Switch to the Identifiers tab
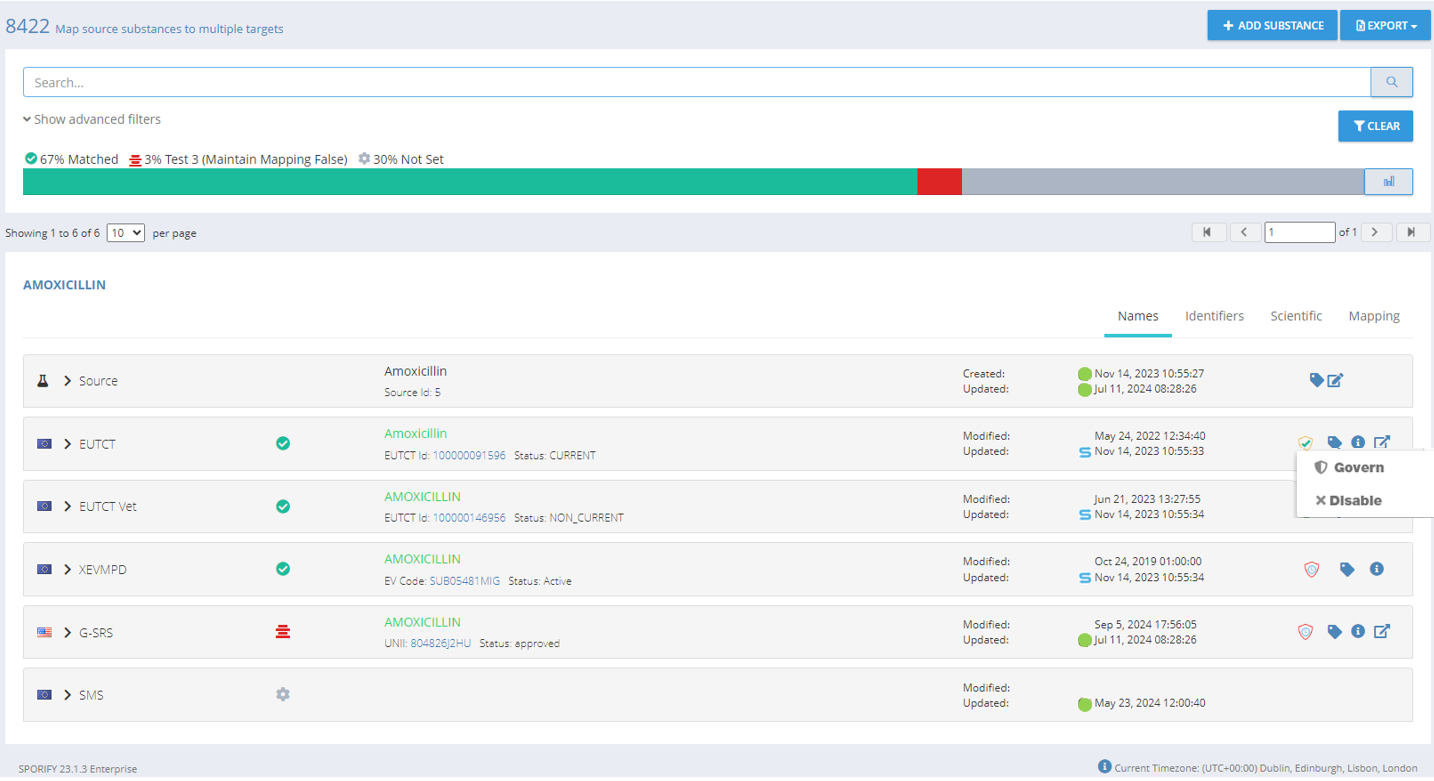Image resolution: width=1434 pixels, height=781 pixels. coord(1214,316)
